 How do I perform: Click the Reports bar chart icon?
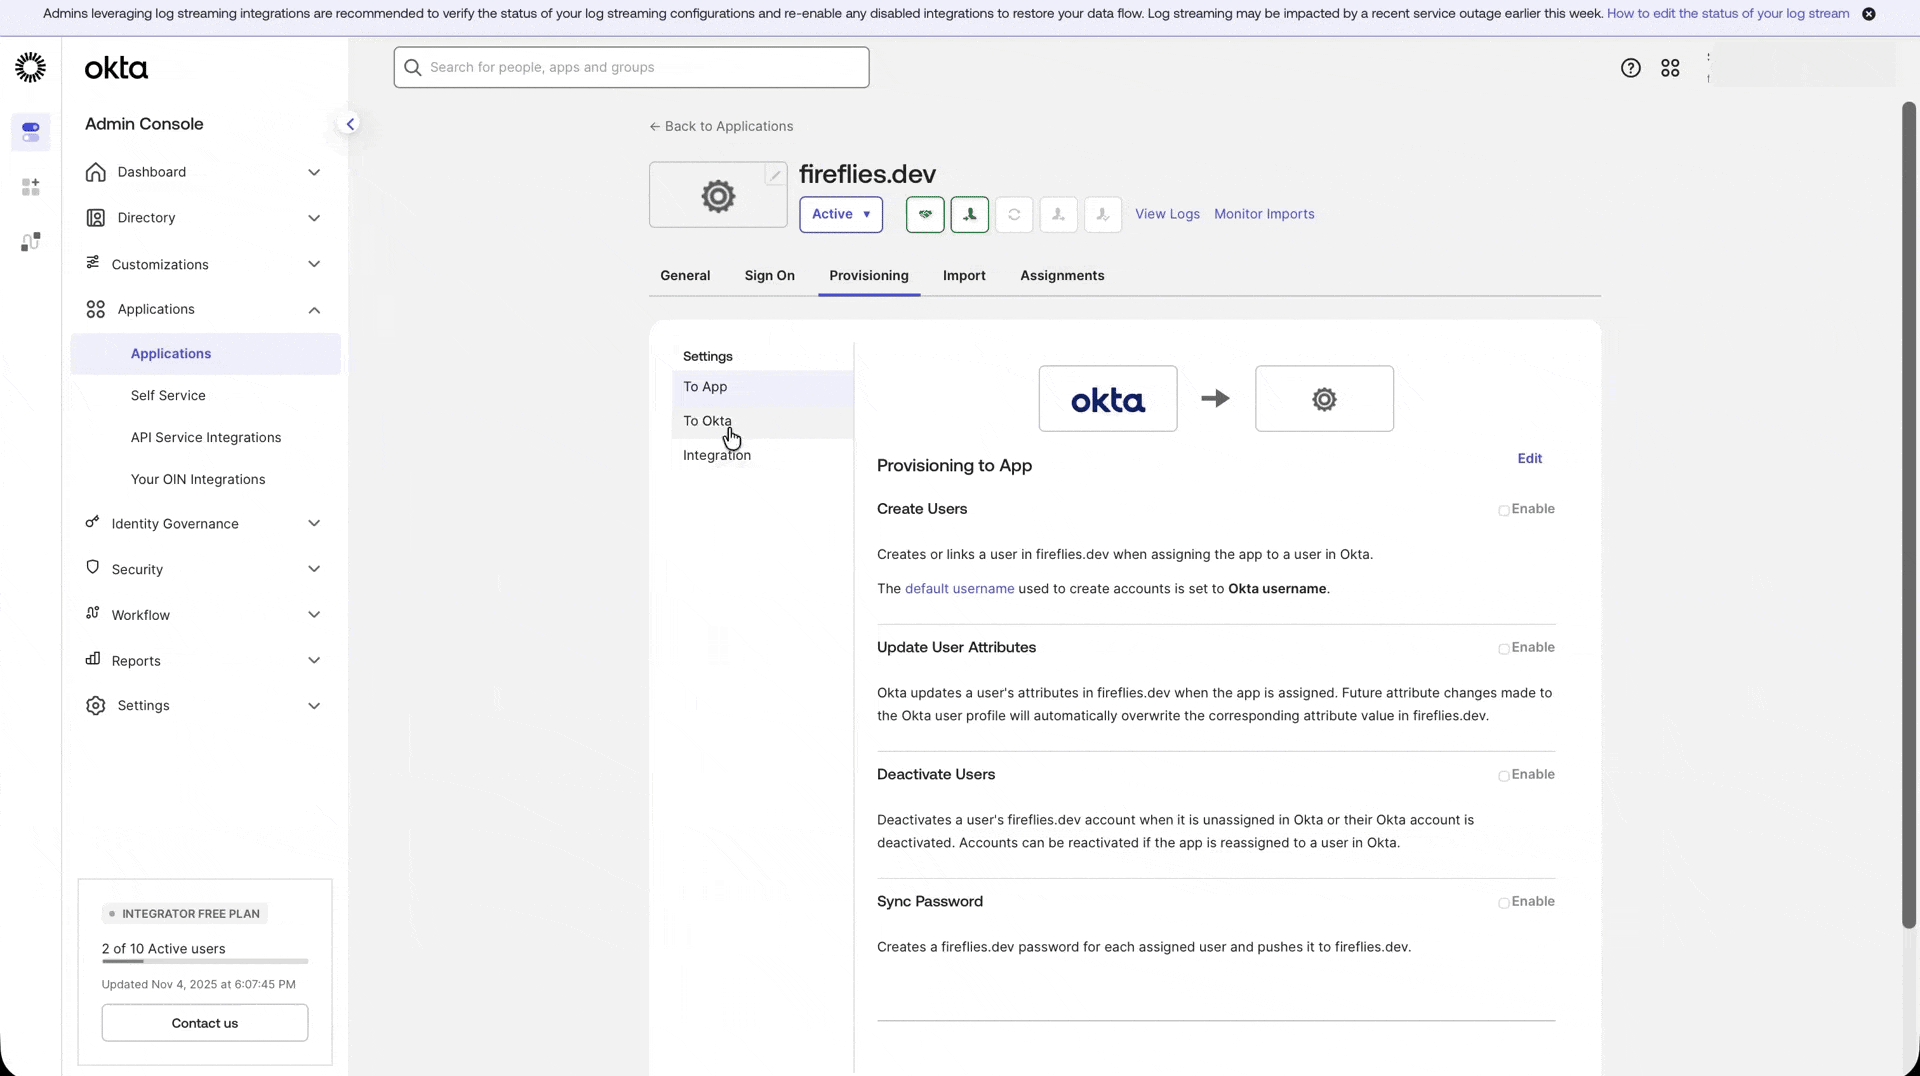93,658
